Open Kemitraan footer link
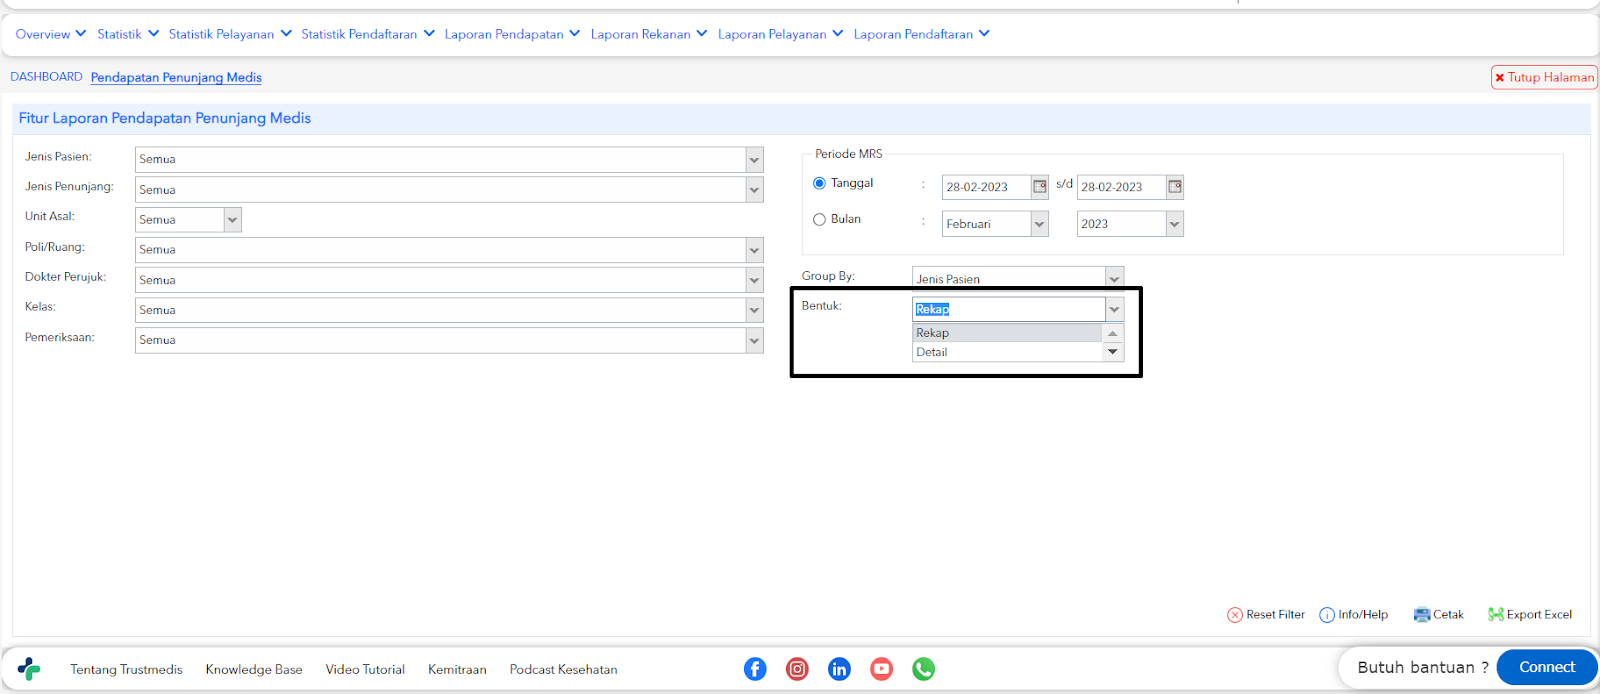The height and width of the screenshot is (694, 1600). [x=457, y=669]
